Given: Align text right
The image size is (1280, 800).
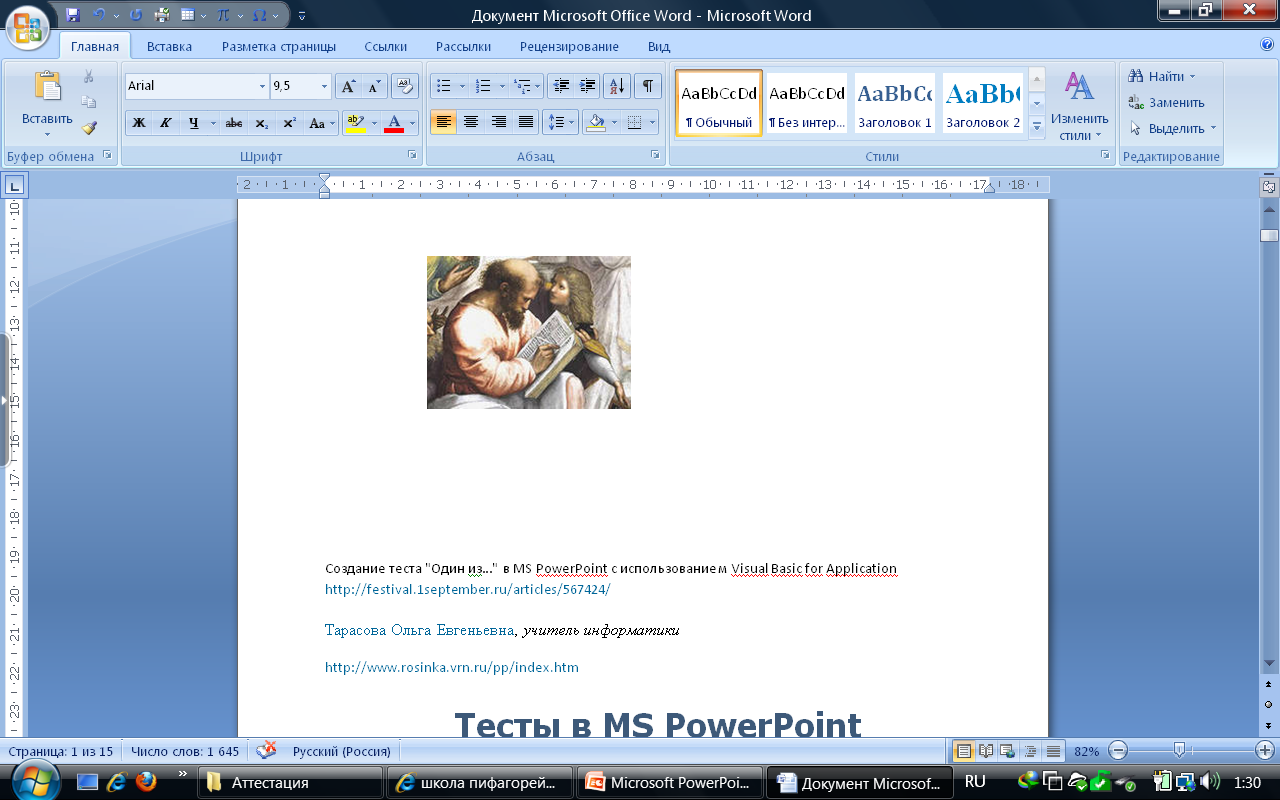Looking at the screenshot, I should tap(498, 123).
